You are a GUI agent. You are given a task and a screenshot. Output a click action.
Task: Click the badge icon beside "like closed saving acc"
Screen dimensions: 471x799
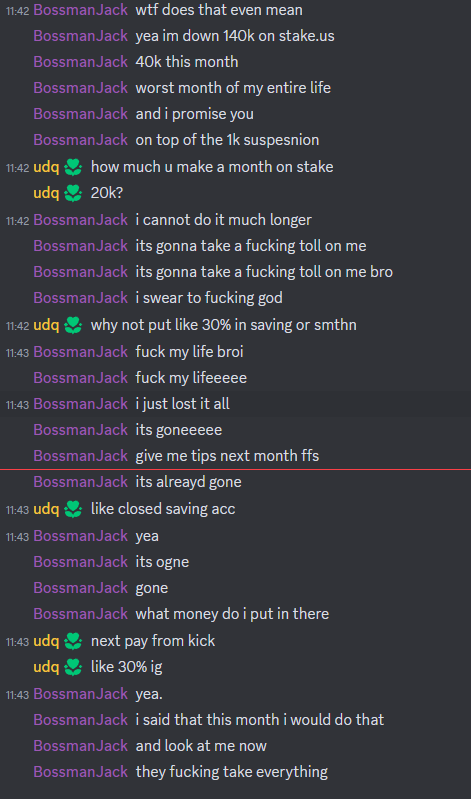pos(73,509)
